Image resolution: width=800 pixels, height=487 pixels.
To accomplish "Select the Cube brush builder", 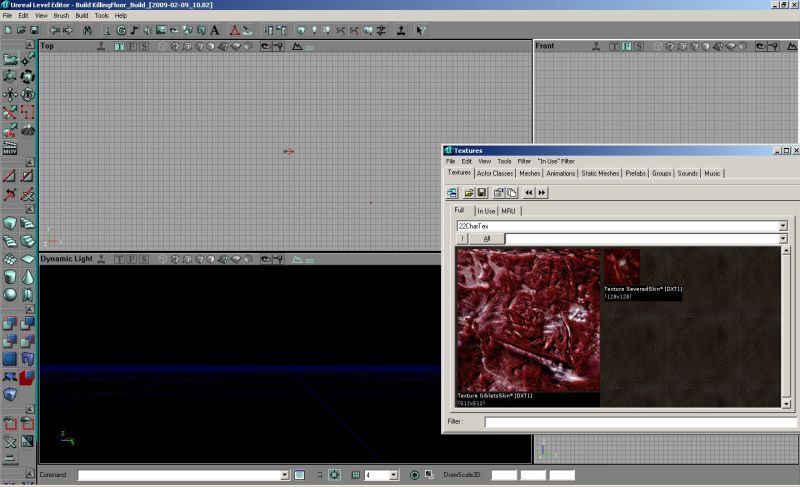I will point(10,223).
